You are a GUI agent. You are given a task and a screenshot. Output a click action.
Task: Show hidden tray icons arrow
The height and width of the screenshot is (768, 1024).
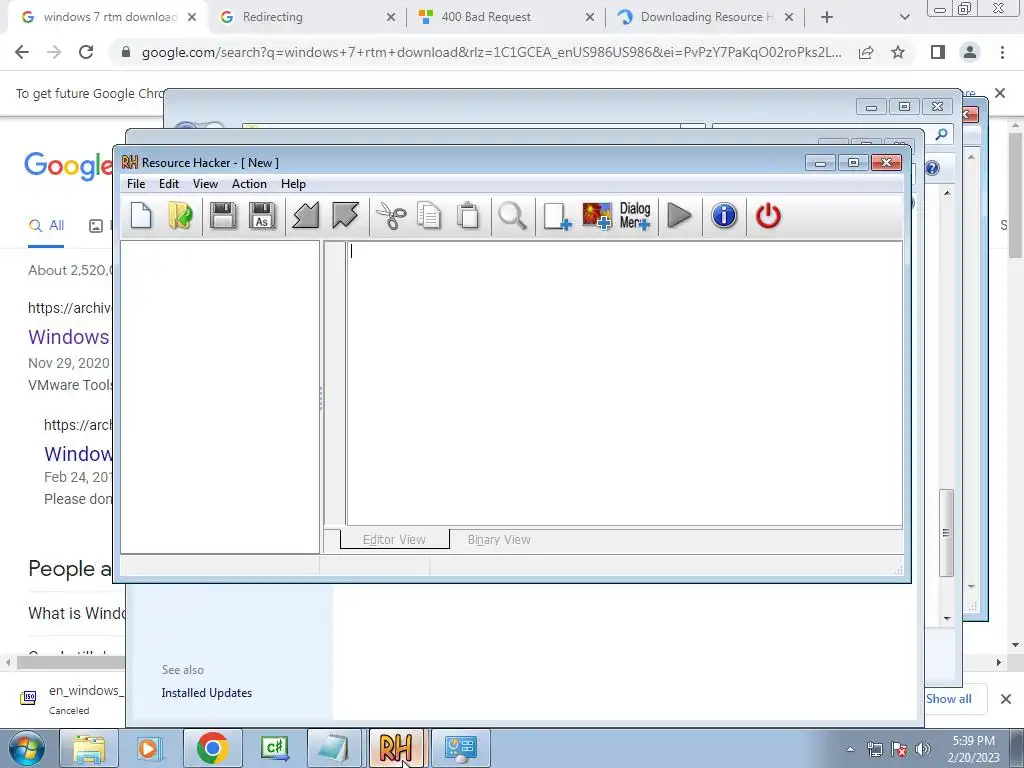coord(850,749)
